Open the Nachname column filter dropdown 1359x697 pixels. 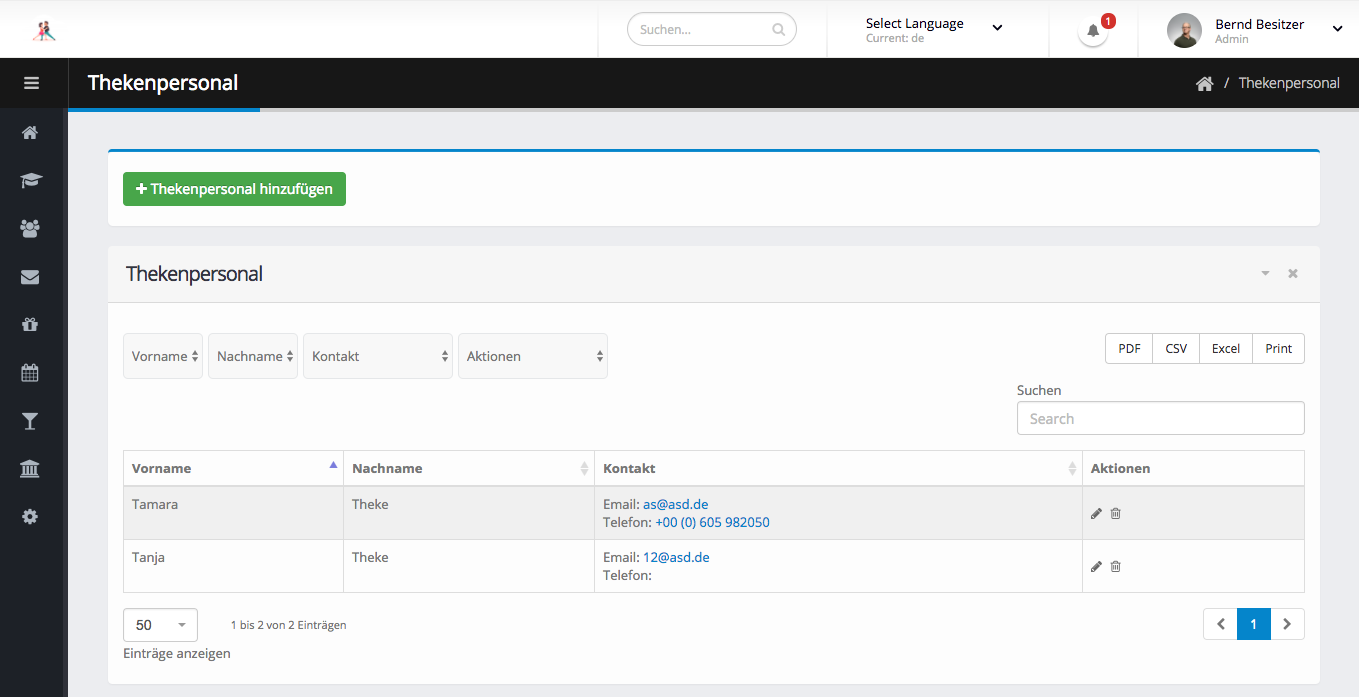pos(253,356)
